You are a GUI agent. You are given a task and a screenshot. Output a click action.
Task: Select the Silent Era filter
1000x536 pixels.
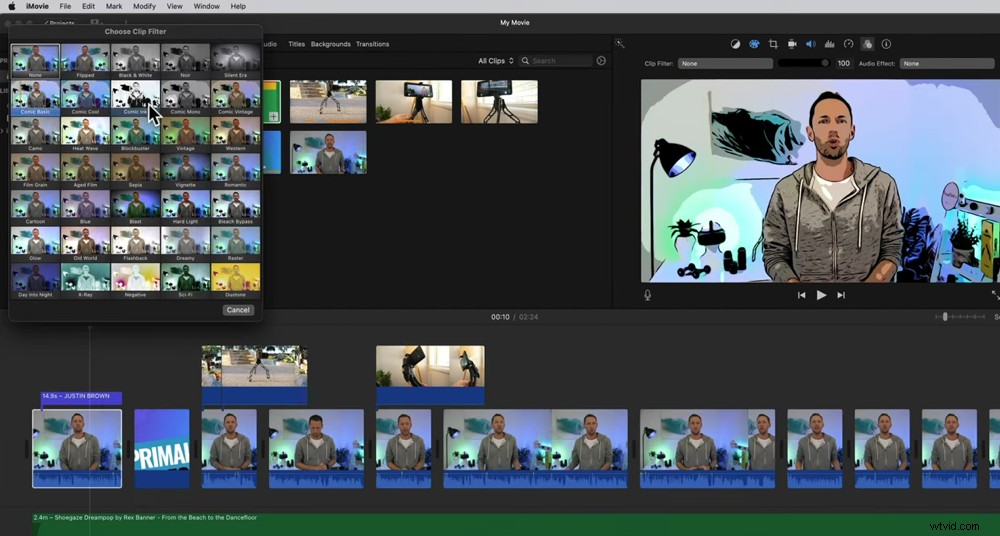[235, 61]
